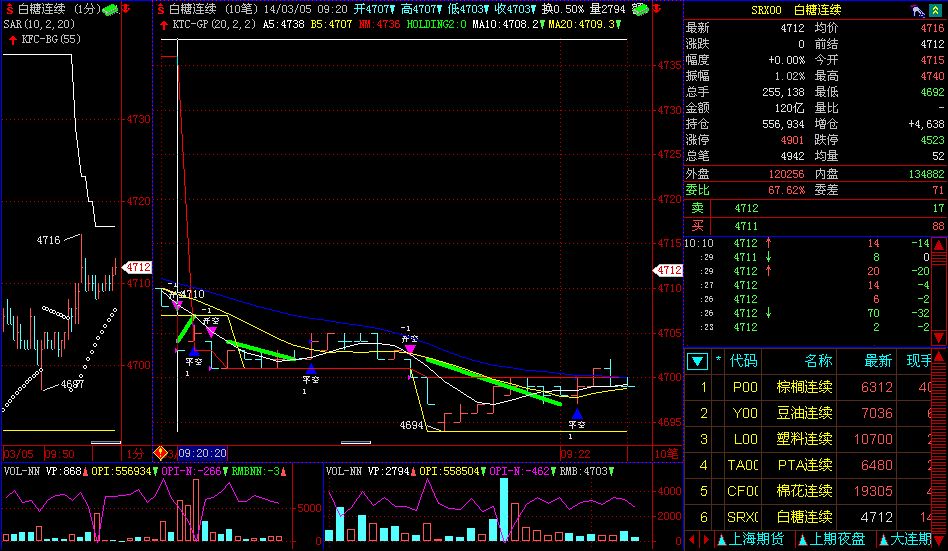Viewport: 948px width, 551px height.
Task: Select the 棕榈连续 row in watchlist
Action: [x=808, y=387]
